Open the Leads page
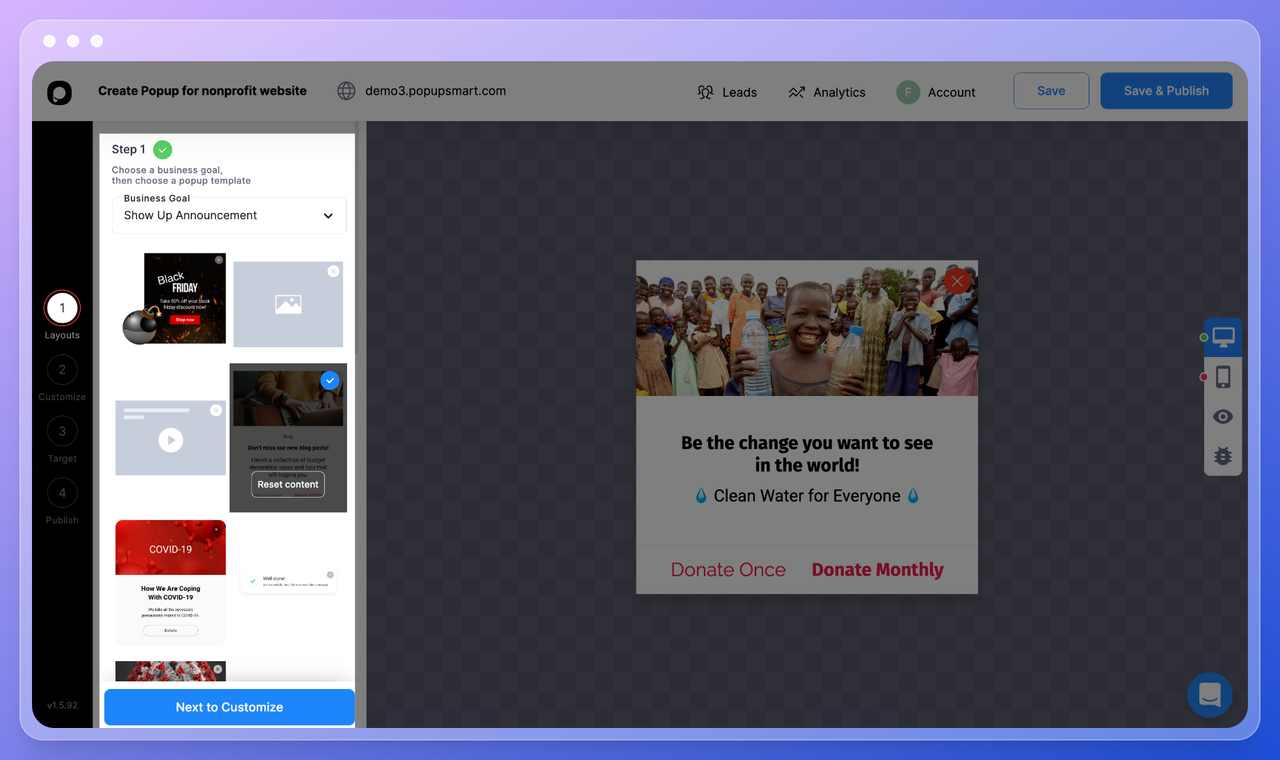Image resolution: width=1280 pixels, height=760 pixels. 727,92
